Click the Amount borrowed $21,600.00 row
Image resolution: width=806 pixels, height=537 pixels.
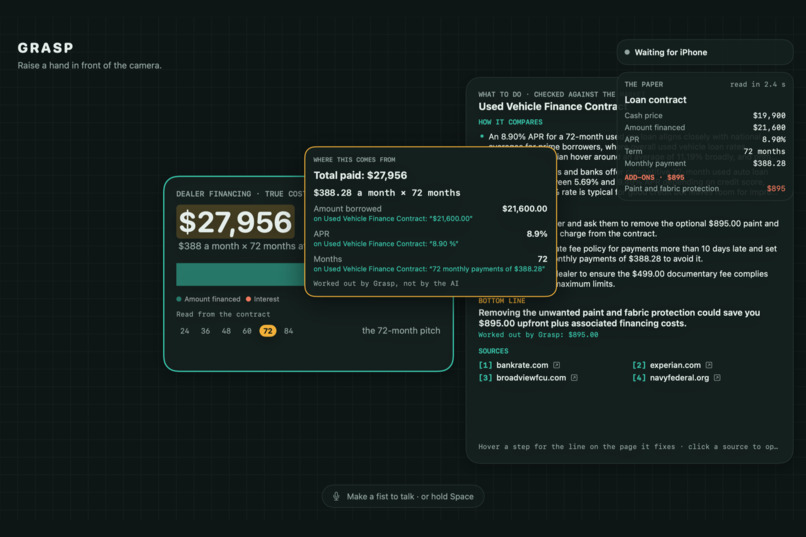pos(430,209)
